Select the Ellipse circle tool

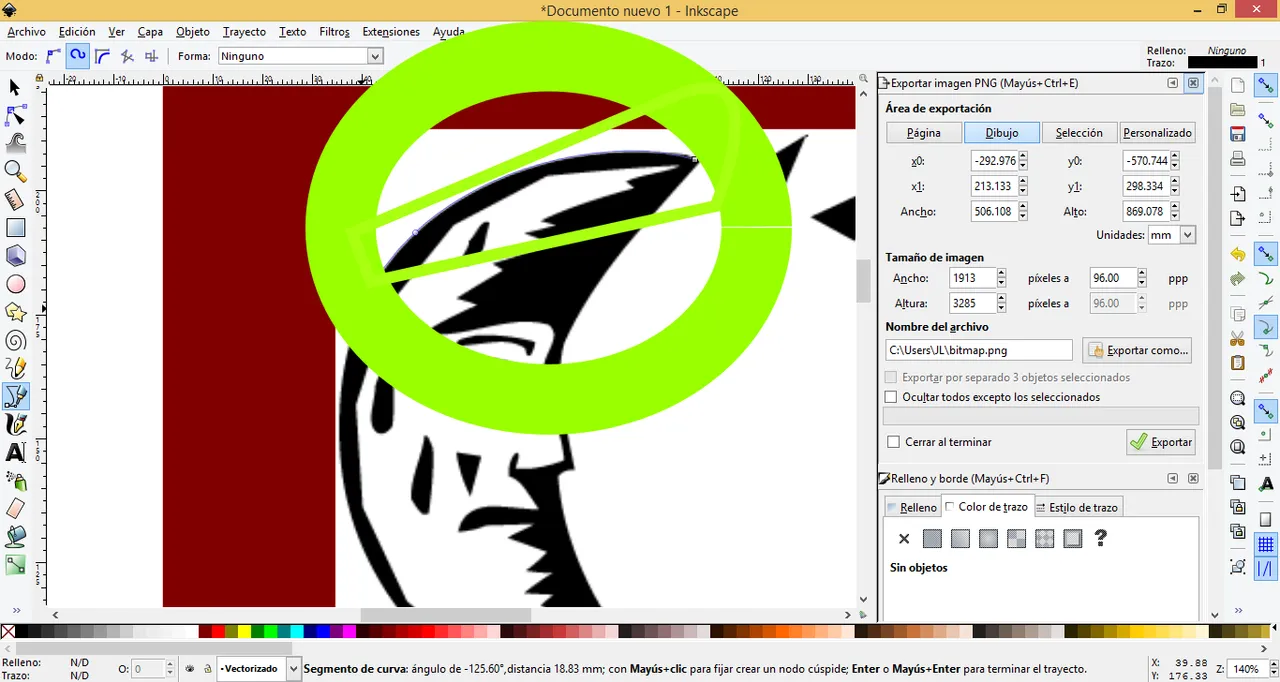click(x=15, y=285)
